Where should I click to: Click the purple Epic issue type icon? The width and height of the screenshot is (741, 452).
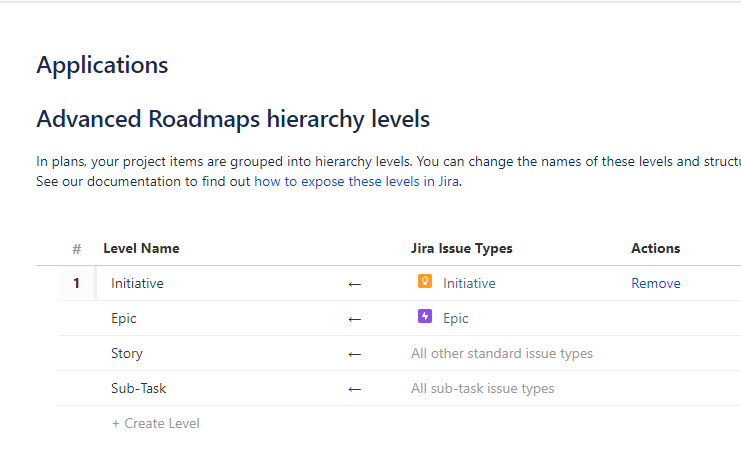425,316
